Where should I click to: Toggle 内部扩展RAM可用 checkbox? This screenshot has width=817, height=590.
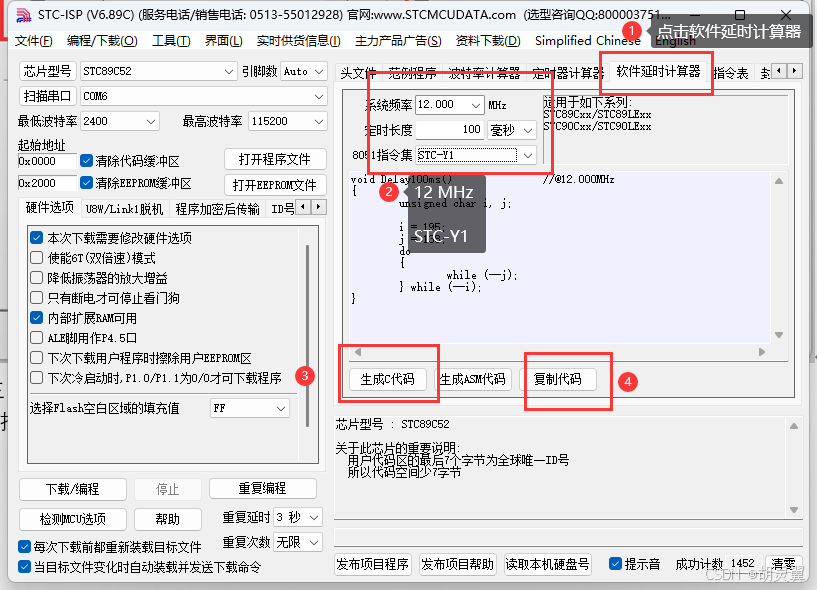pos(36,318)
